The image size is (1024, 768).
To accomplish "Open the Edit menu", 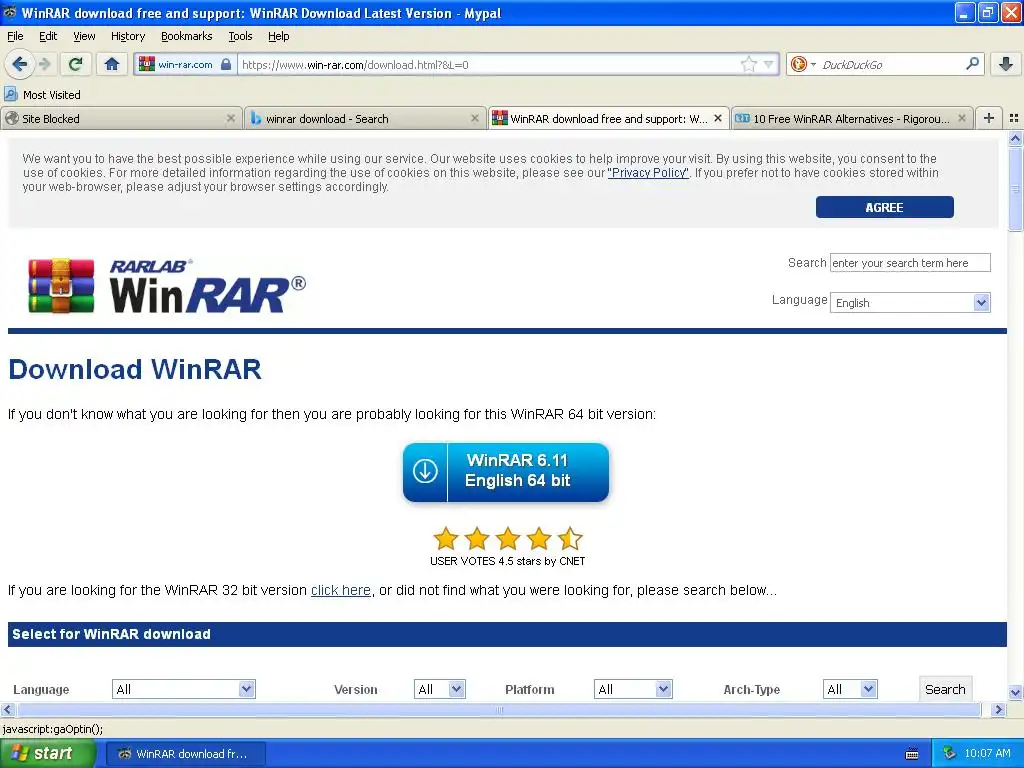I will (x=48, y=36).
